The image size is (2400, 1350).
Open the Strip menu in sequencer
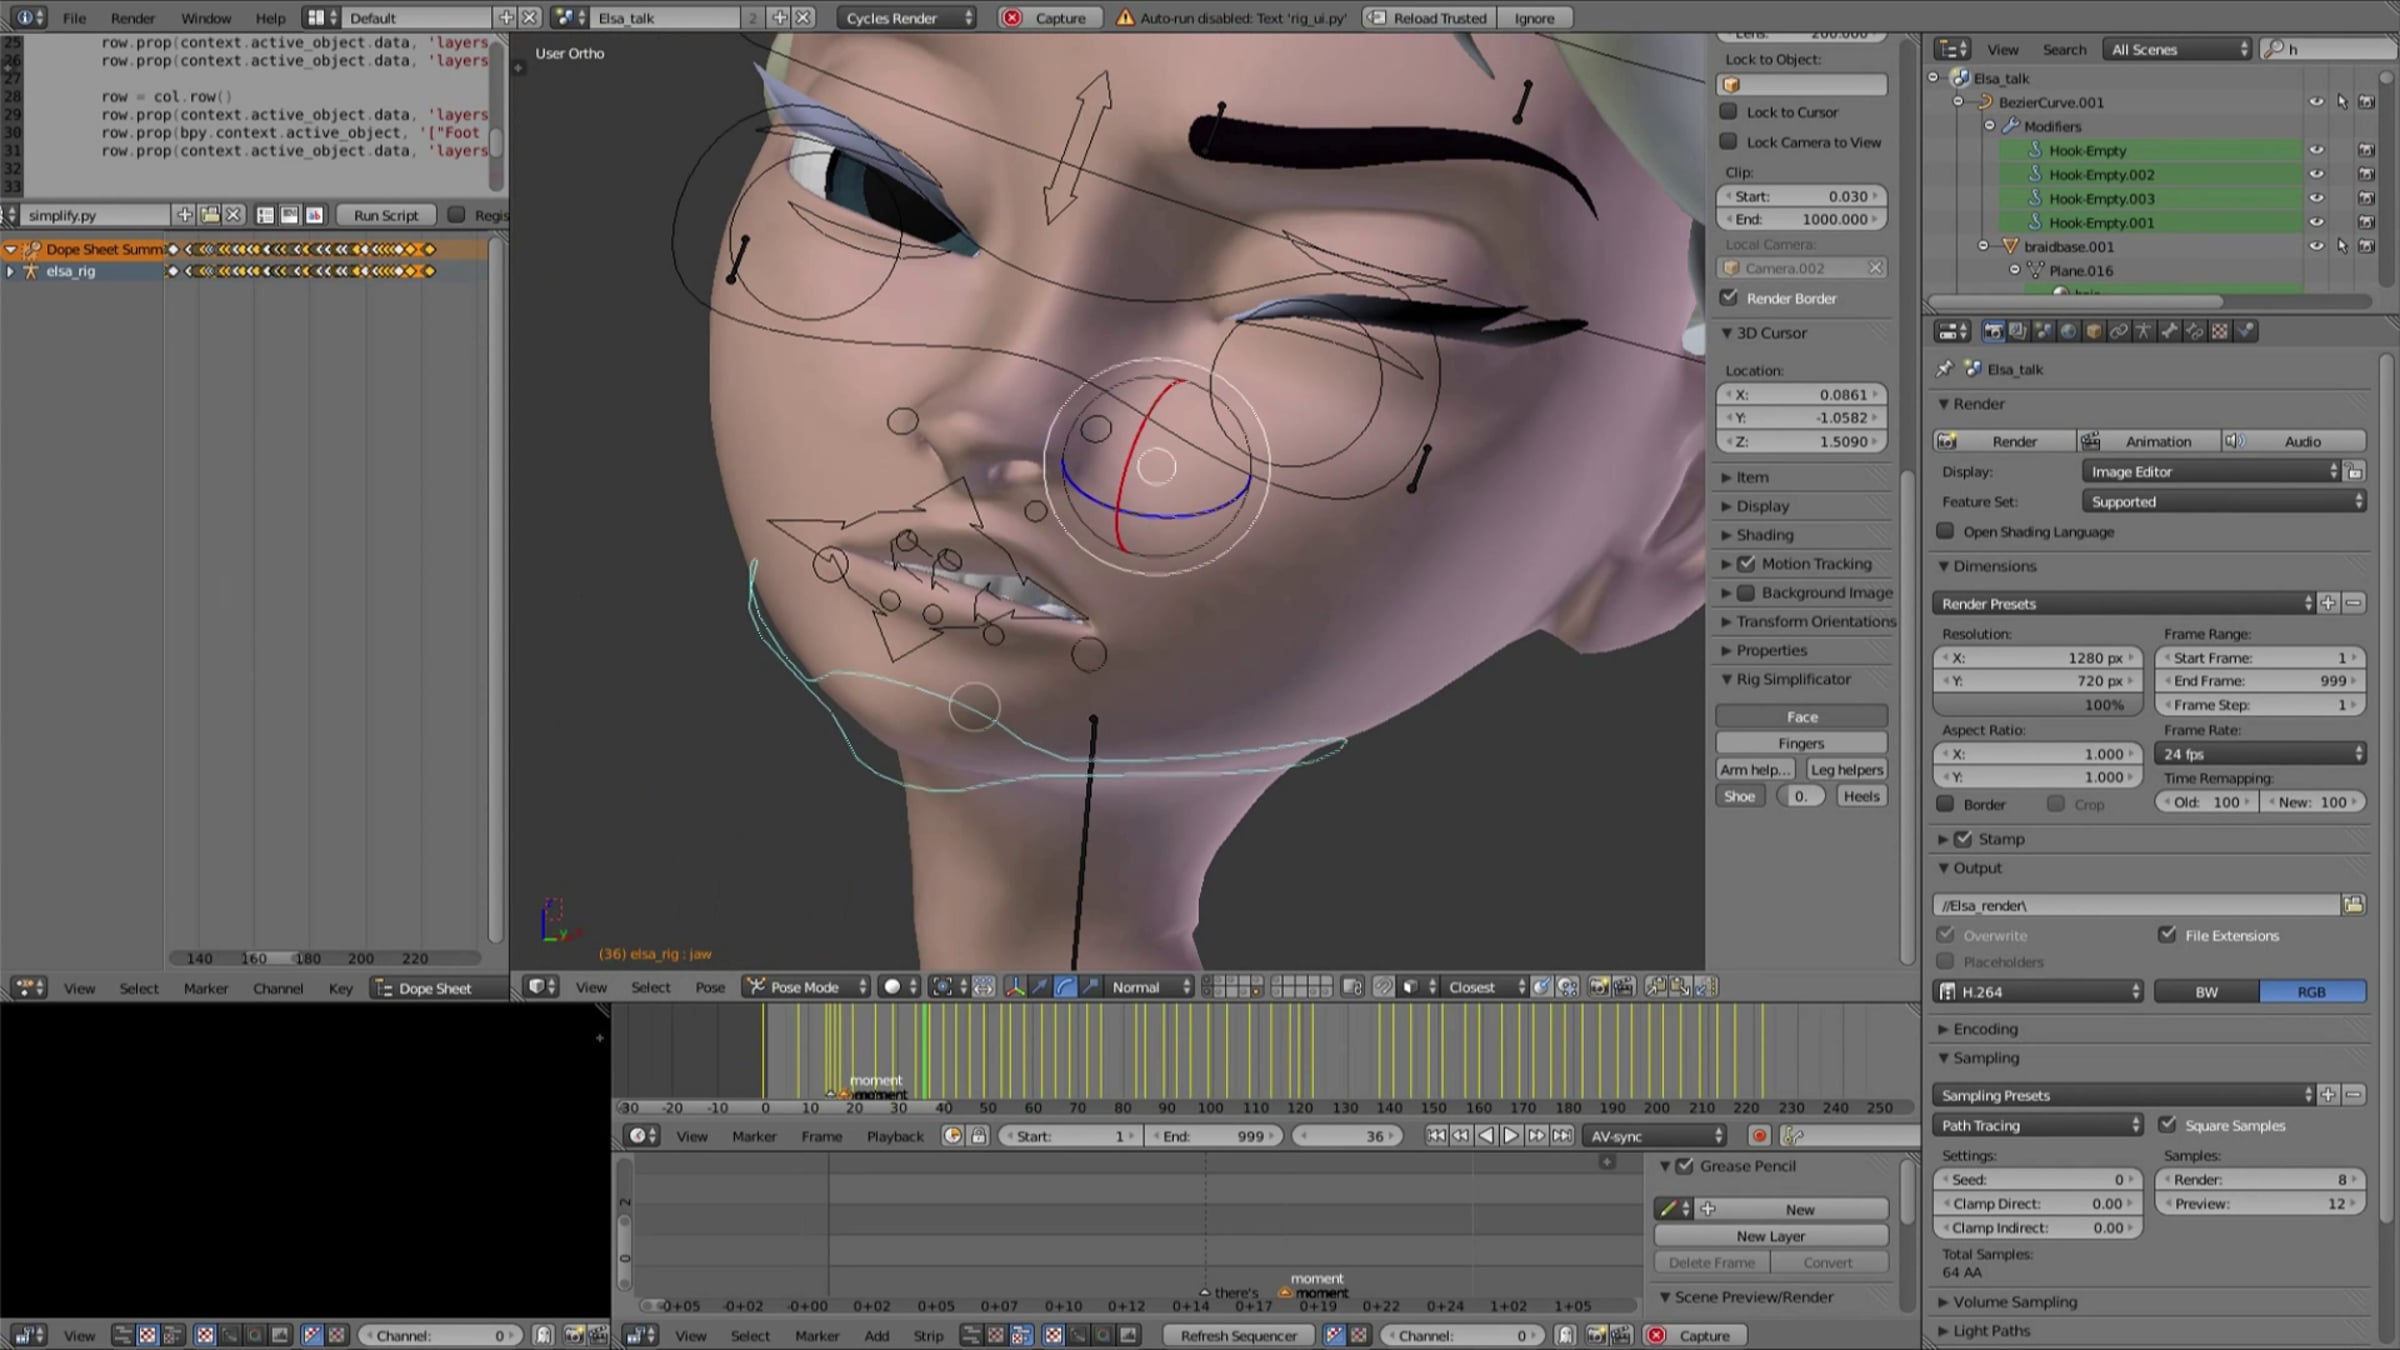click(928, 1335)
